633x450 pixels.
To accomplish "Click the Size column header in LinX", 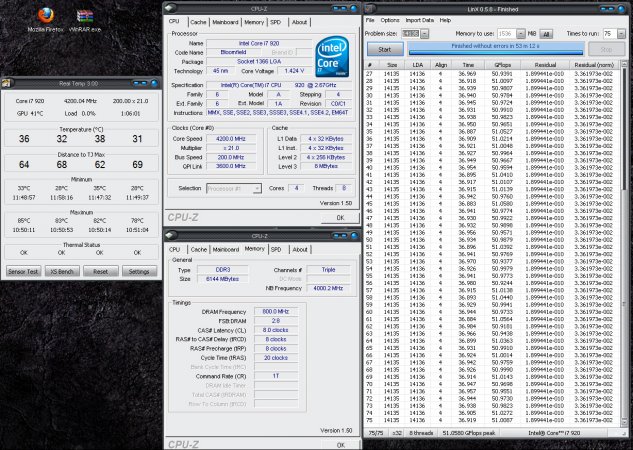I will (x=392, y=65).
